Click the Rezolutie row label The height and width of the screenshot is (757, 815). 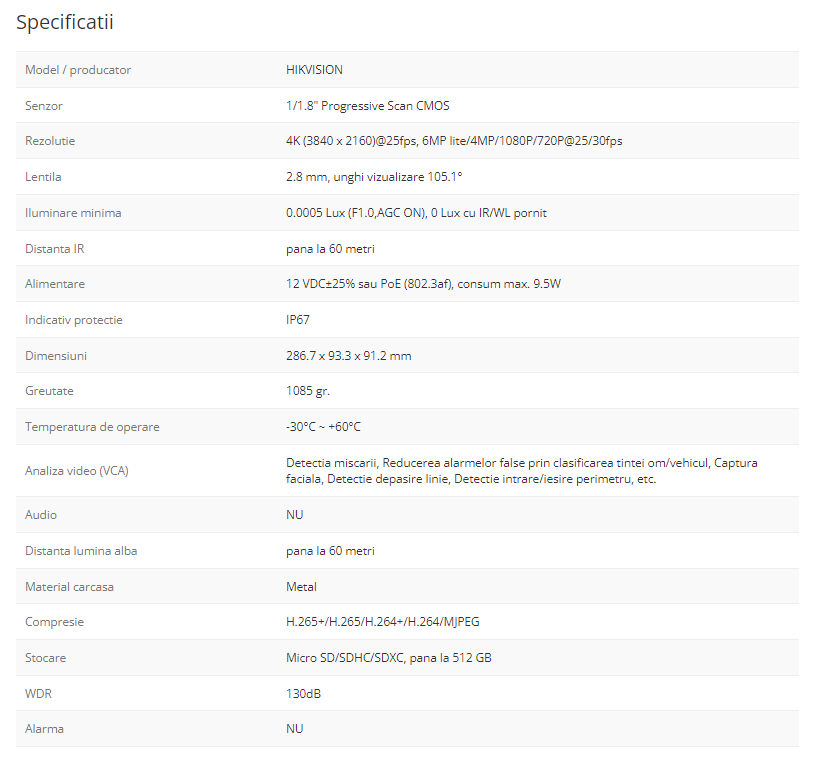point(50,141)
